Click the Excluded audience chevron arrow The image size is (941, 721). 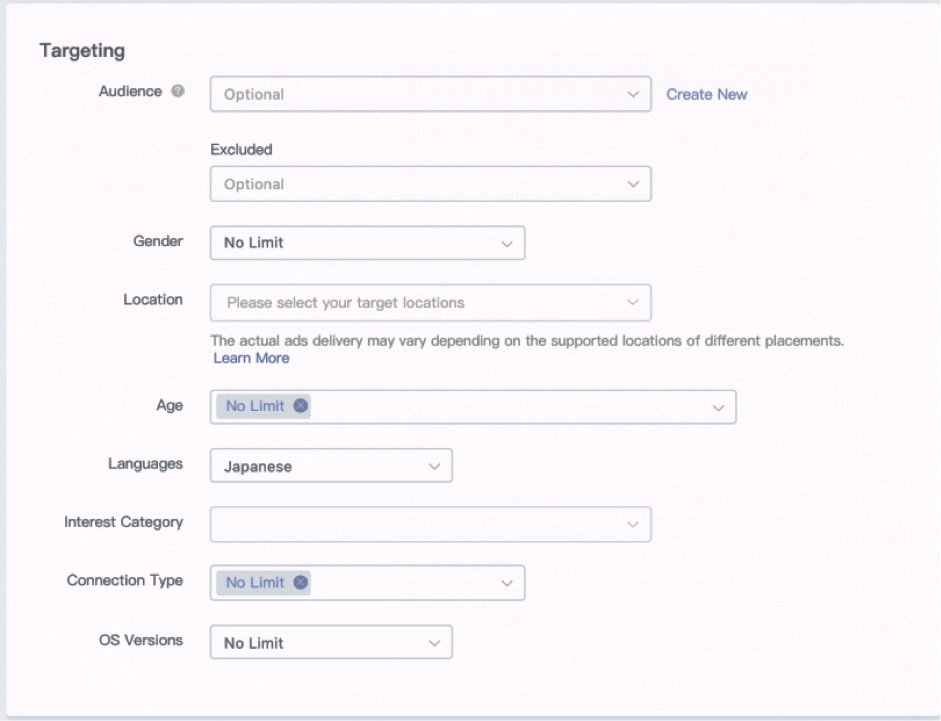click(x=632, y=184)
